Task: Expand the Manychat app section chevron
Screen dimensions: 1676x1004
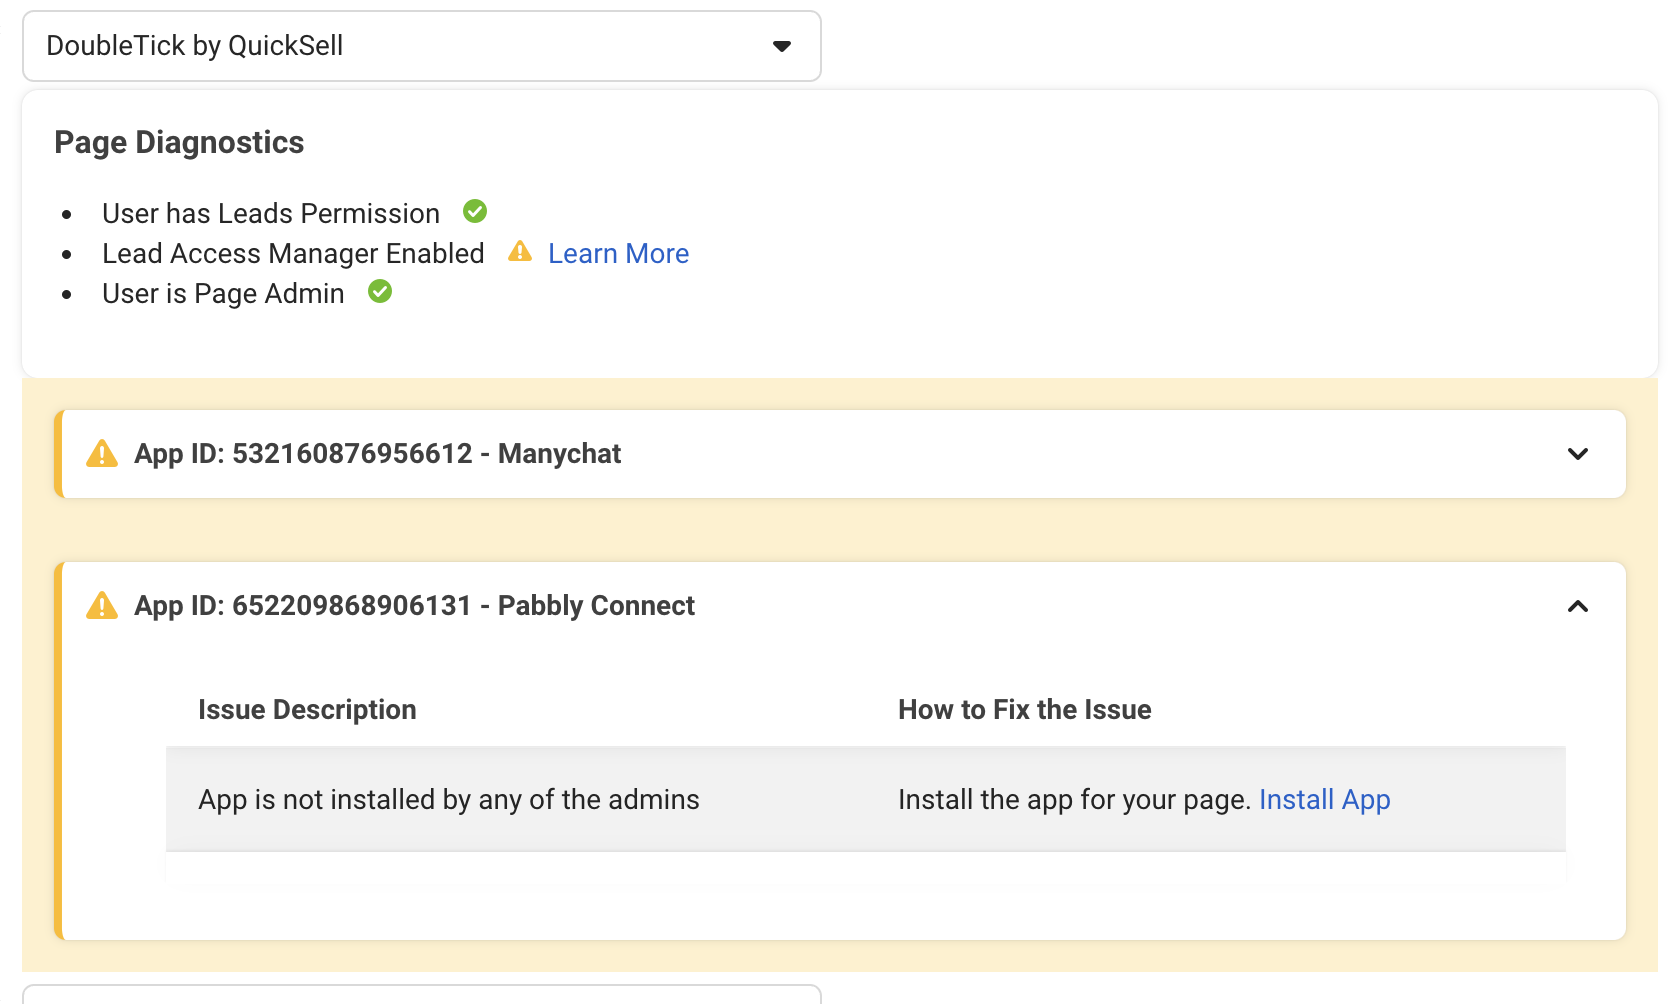Action: pyautogui.click(x=1578, y=454)
